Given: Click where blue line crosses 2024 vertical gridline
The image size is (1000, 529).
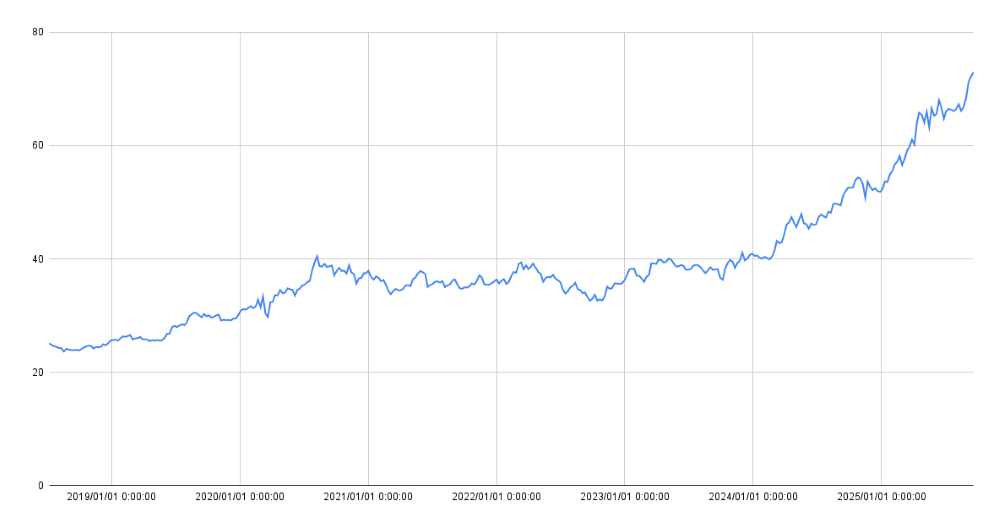Looking at the screenshot, I should click(752, 254).
